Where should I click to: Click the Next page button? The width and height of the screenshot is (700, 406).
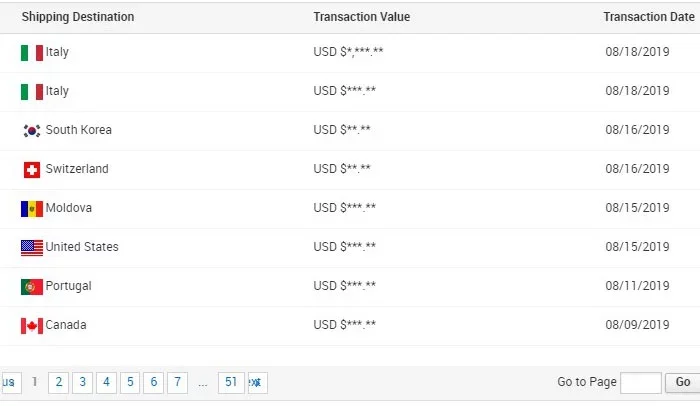tap(258, 383)
